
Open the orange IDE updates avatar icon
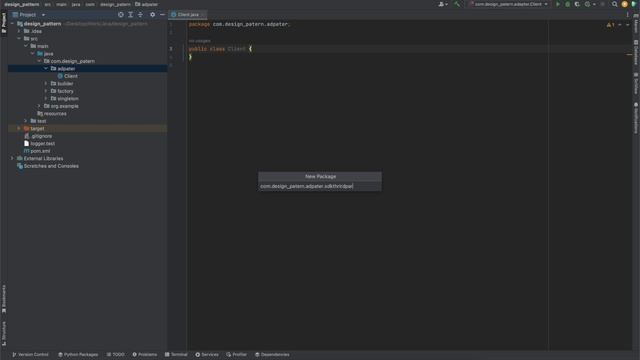pyautogui.click(x=624, y=4)
